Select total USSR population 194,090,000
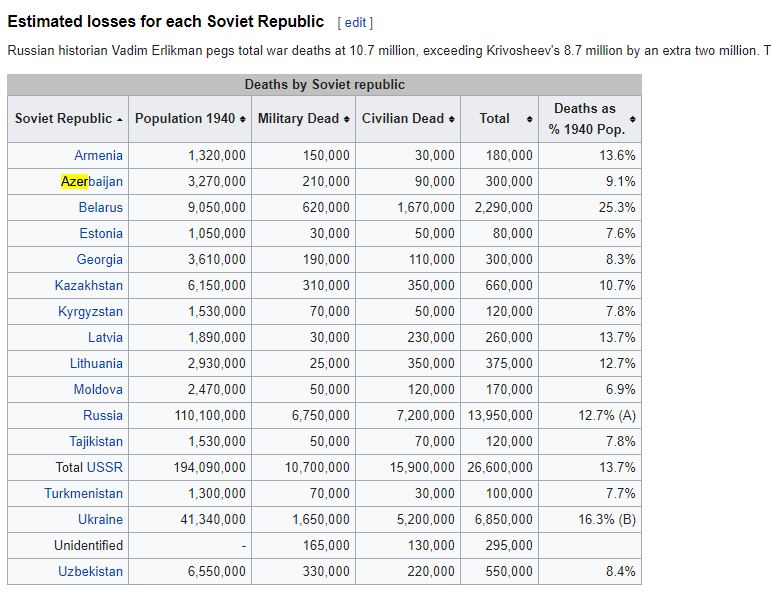 [209, 467]
